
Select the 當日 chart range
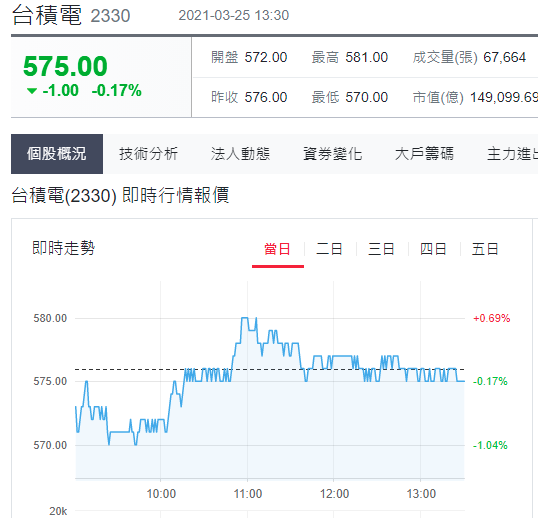(278, 249)
